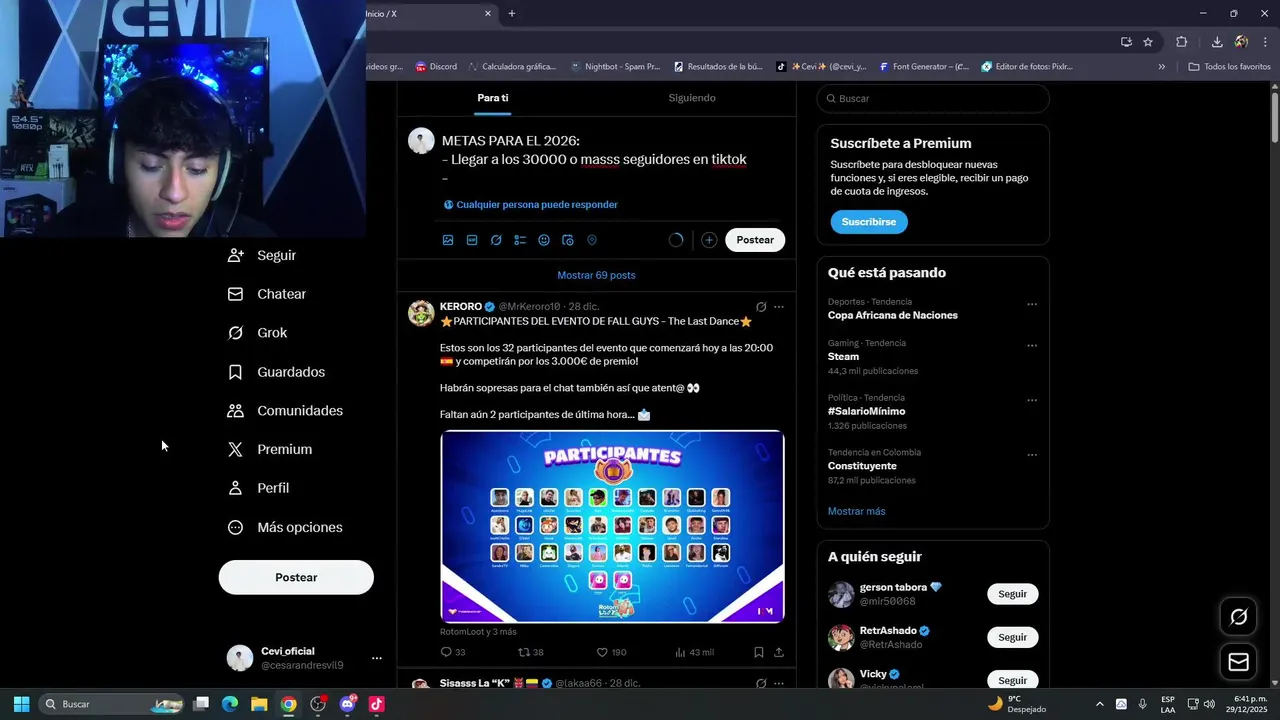Open Windows Start menu
Screen dimensions: 1280x720
(x=21, y=704)
